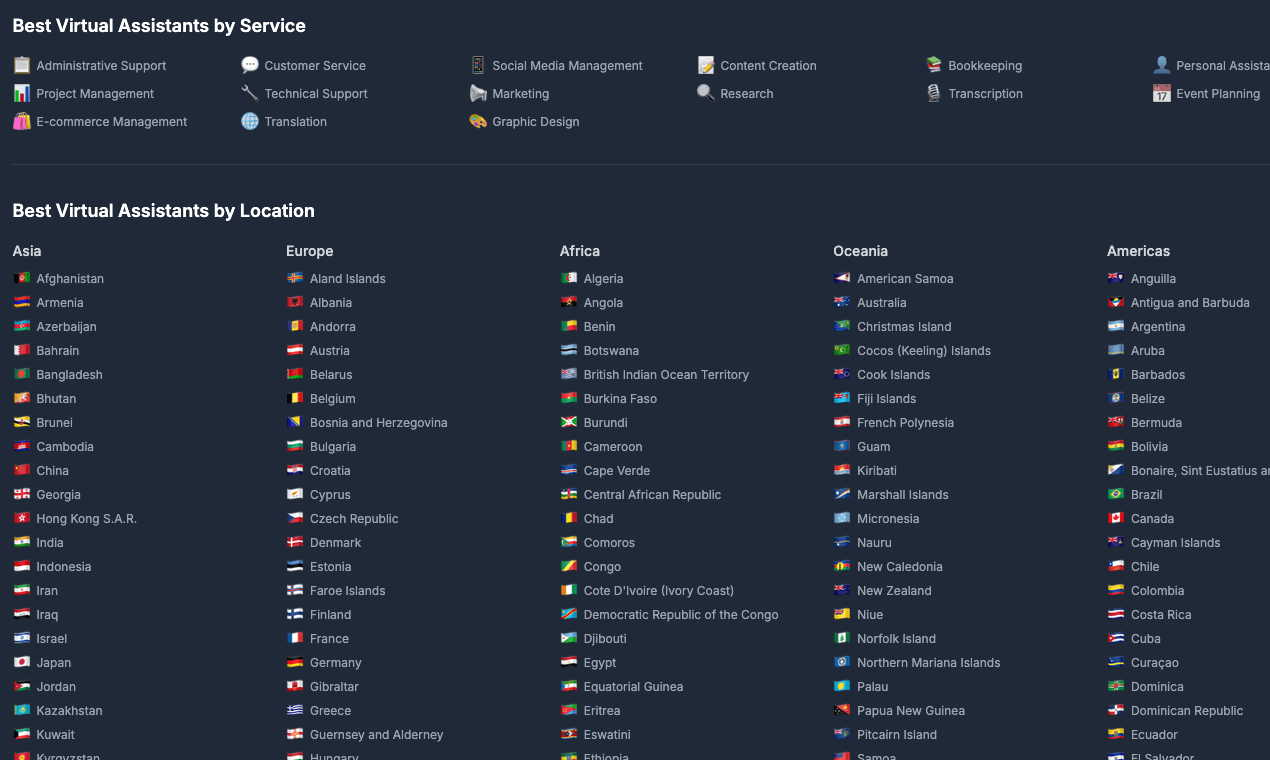Click the magnifying glass icon beside Research
The image size is (1270, 760).
point(706,93)
